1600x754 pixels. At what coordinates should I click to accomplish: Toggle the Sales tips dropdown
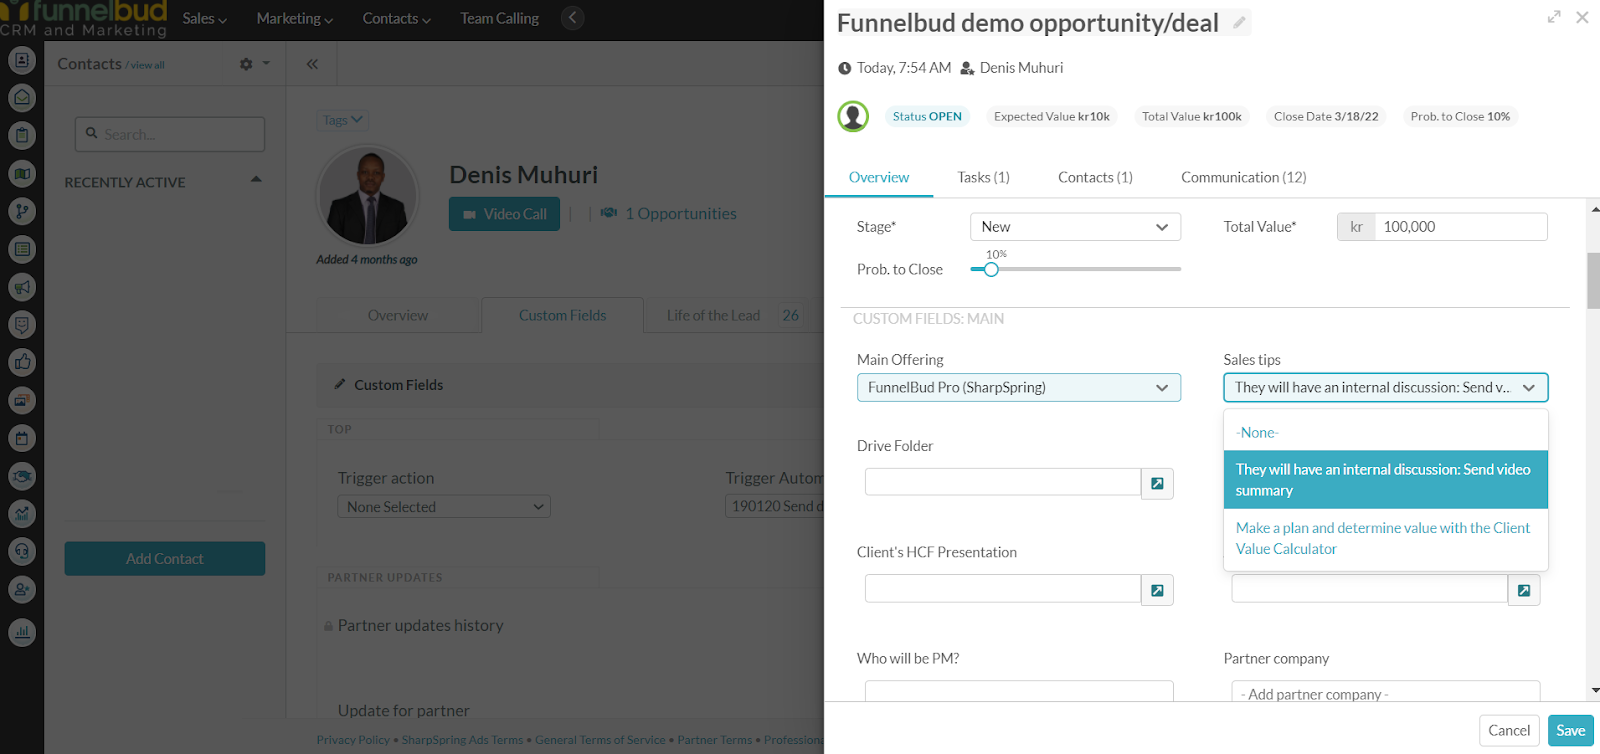tap(1386, 388)
